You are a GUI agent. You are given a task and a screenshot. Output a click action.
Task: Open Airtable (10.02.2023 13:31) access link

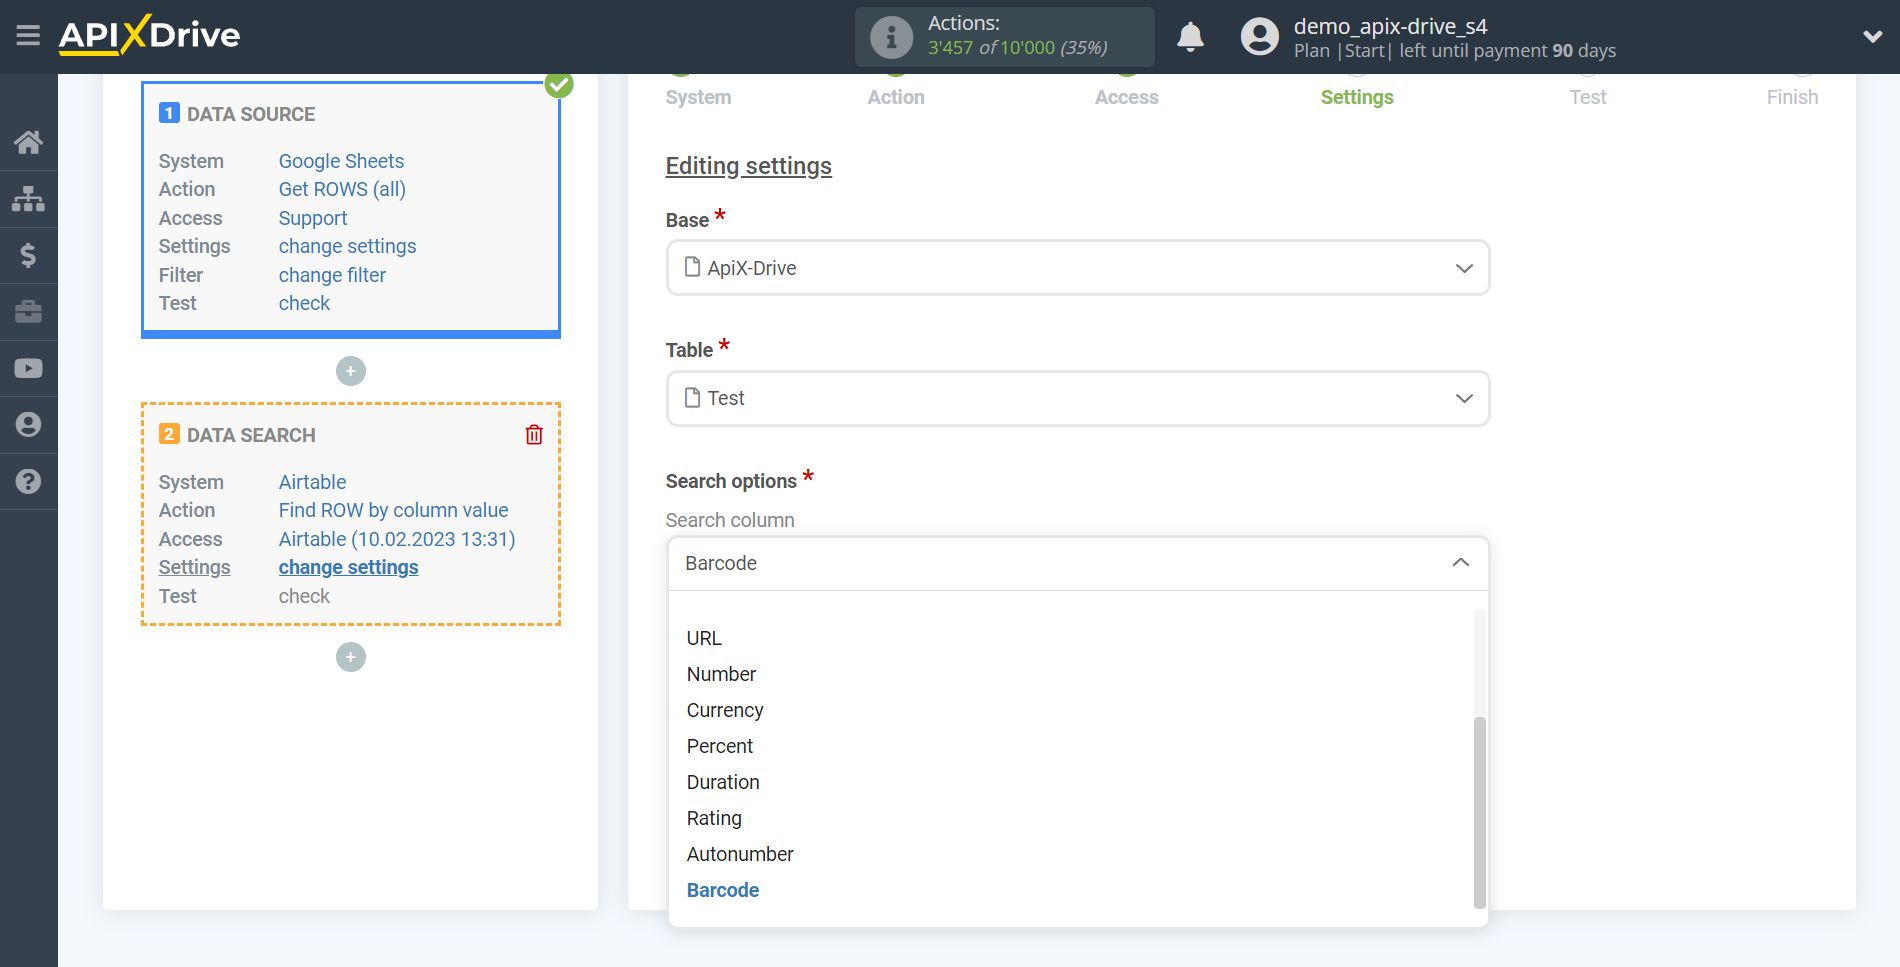tap(397, 539)
